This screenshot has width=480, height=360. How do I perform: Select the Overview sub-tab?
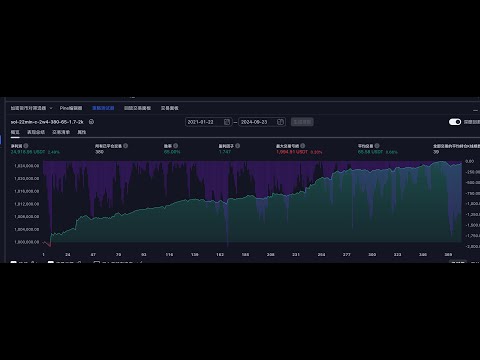tap(15, 132)
